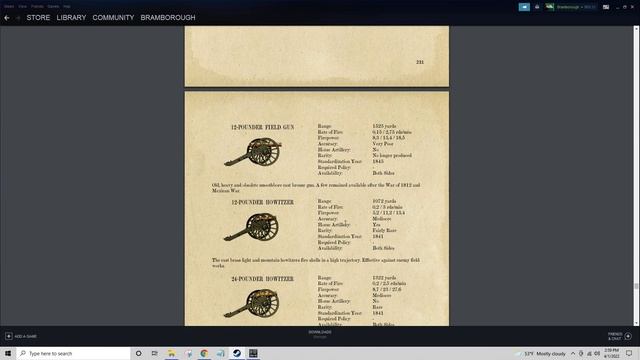This screenshot has width=640, height=360.
Task: Open the LIBRARY tab
Action: 71,18
